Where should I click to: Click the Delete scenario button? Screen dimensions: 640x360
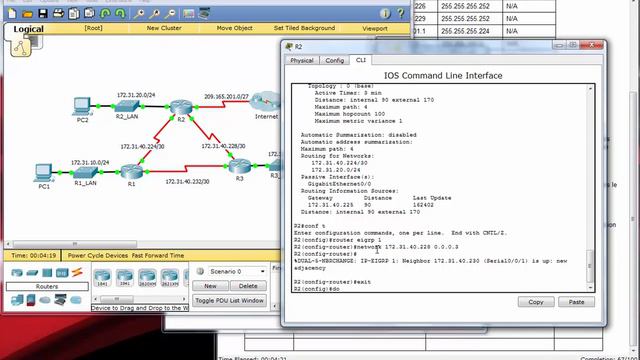pyautogui.click(x=248, y=286)
